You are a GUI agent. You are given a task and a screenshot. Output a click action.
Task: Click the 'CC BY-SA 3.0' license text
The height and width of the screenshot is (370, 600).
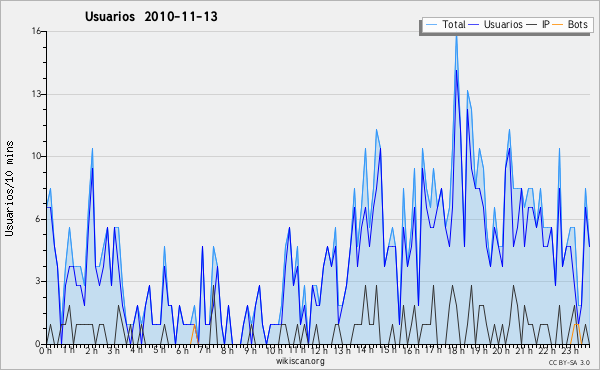tap(569, 362)
